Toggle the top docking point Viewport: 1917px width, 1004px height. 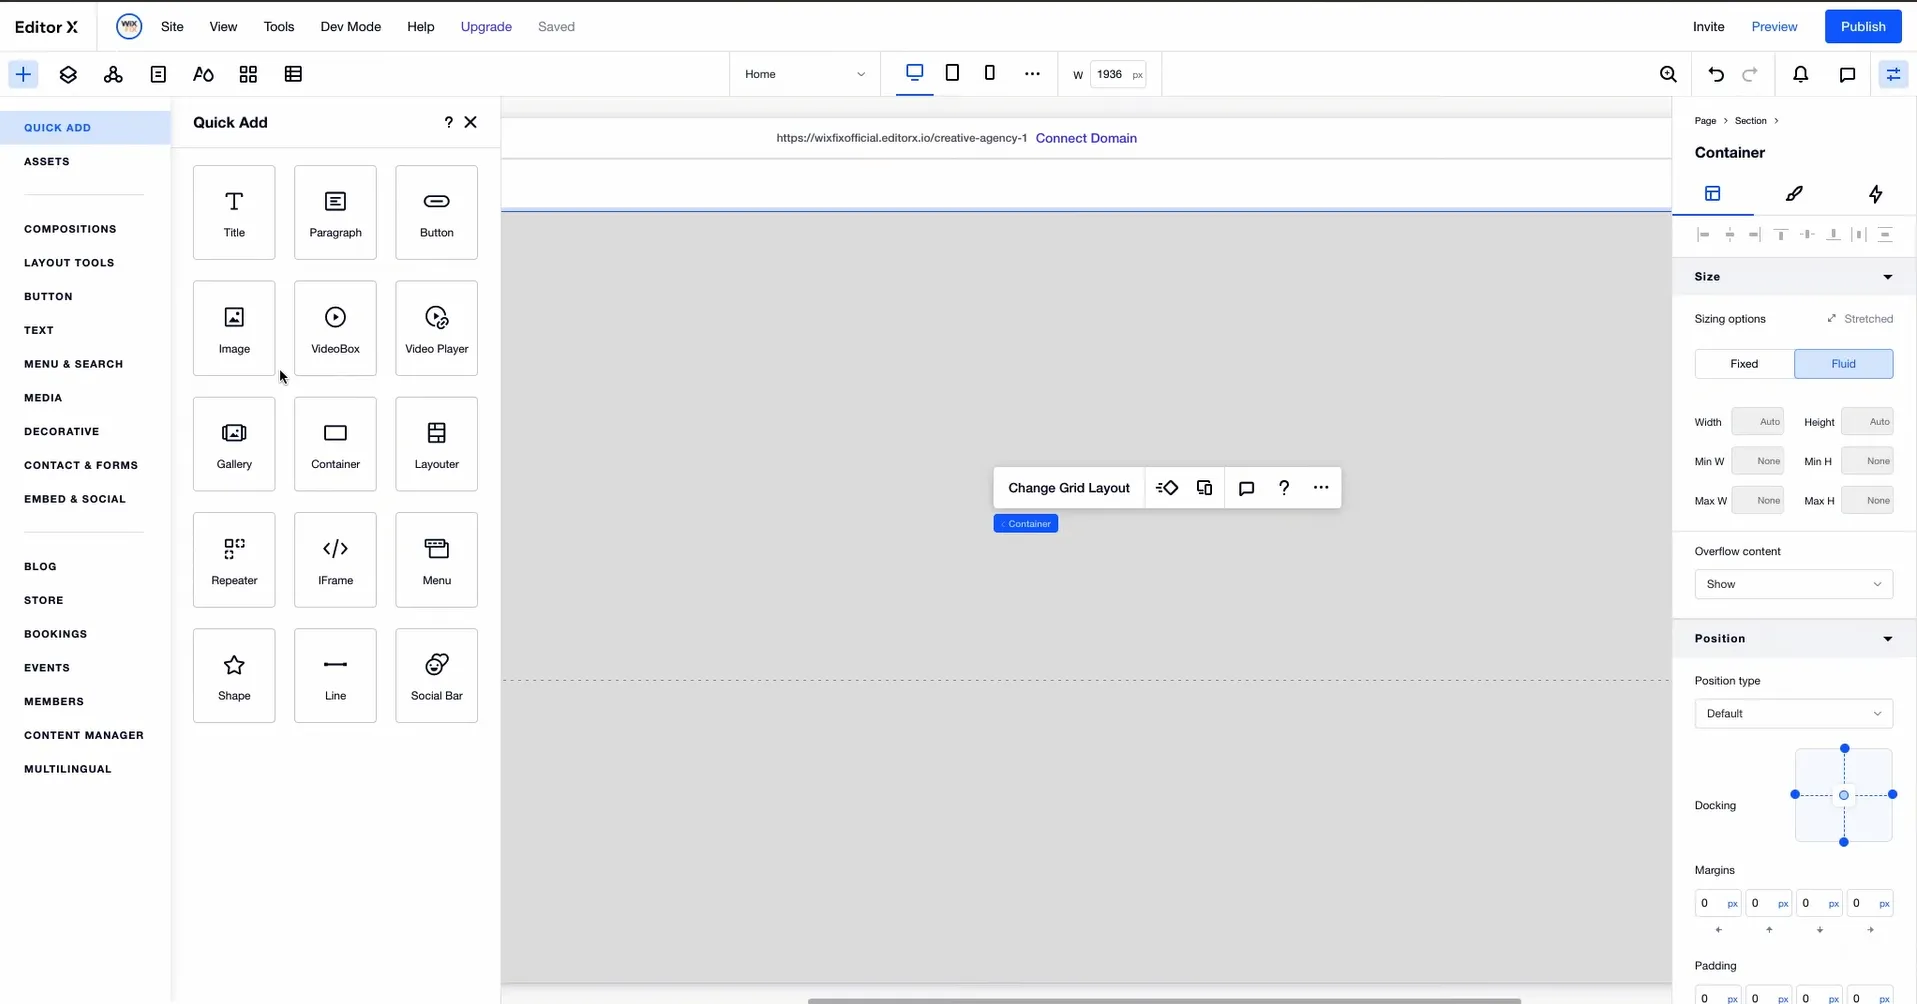pos(1845,748)
